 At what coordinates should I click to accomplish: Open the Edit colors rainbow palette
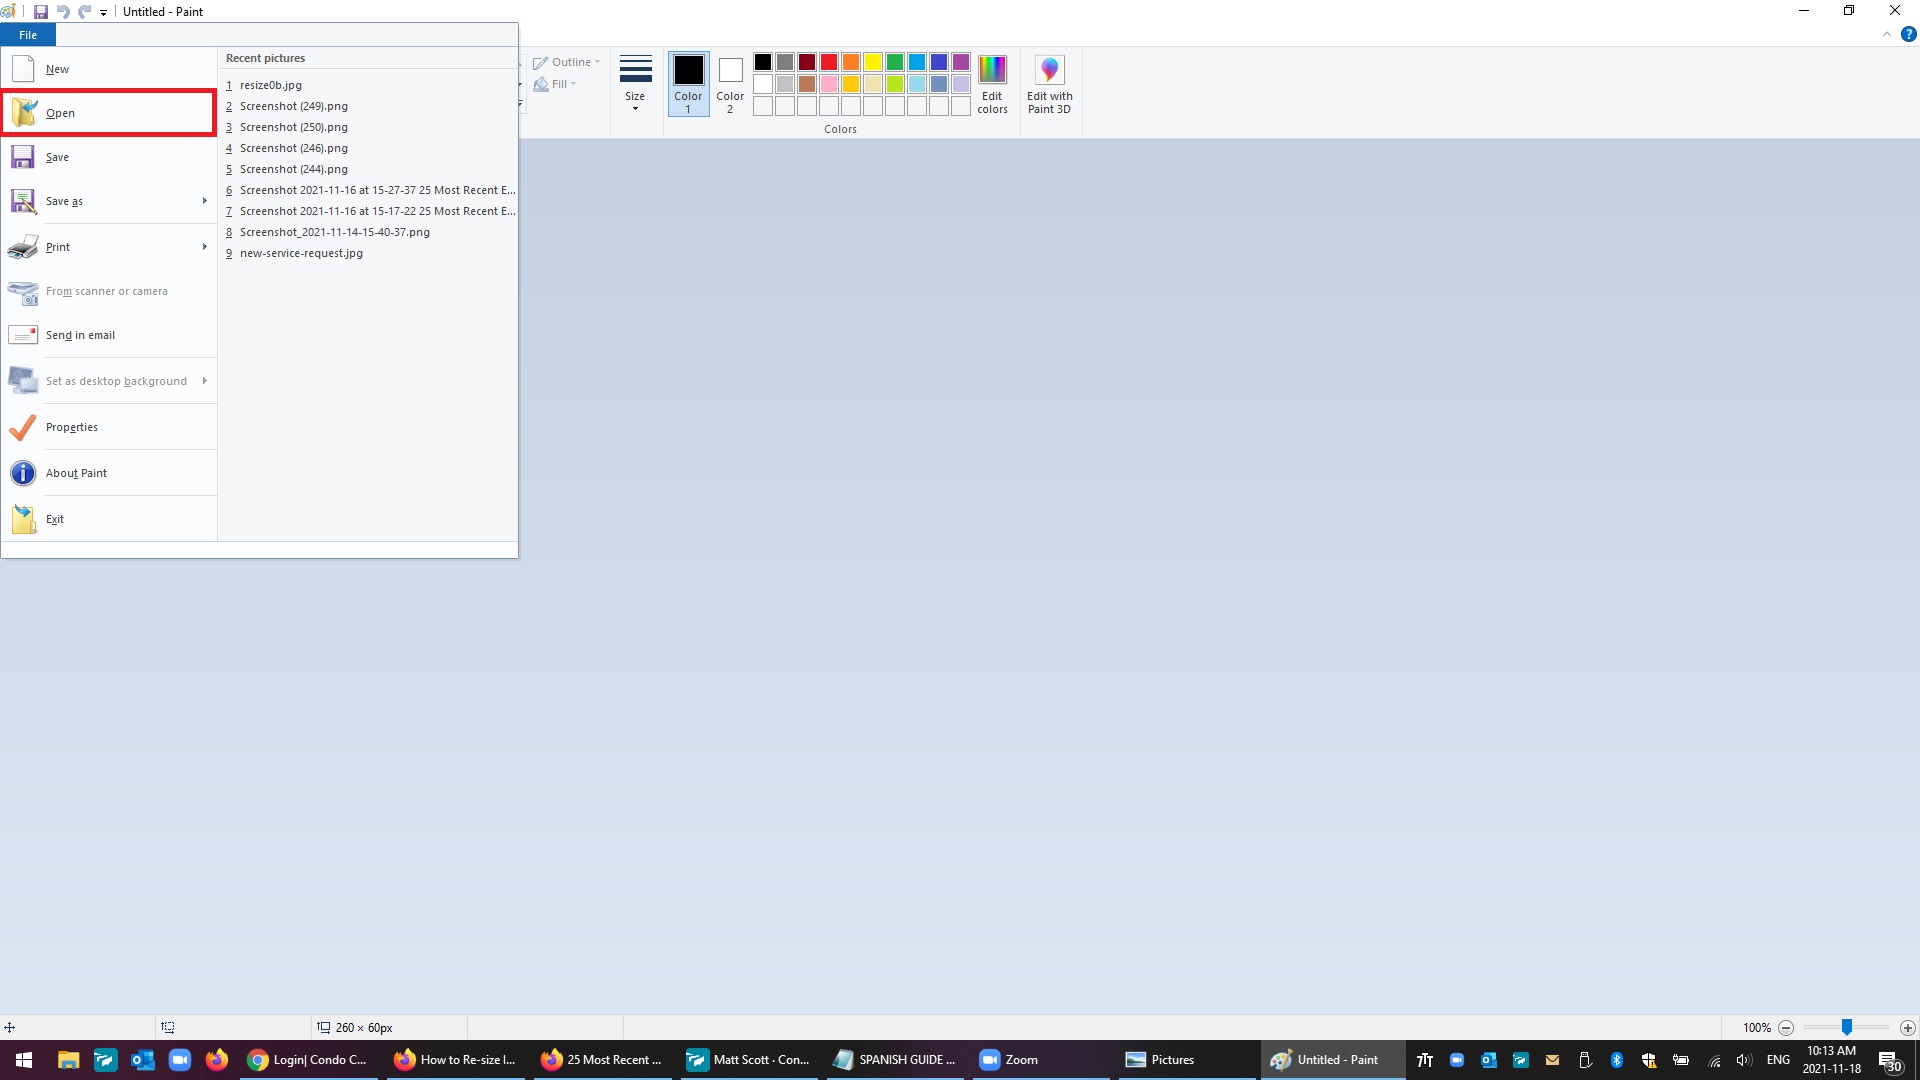(x=992, y=85)
